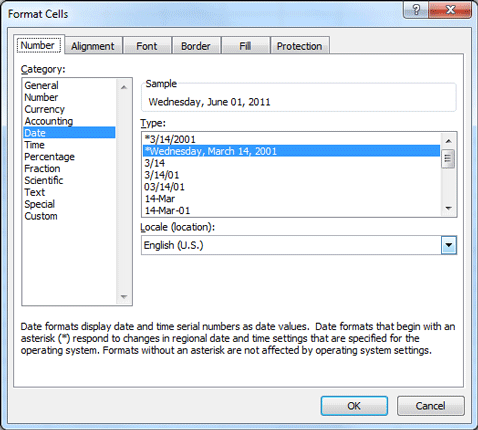This screenshot has width=478, height=430.
Task: Close the Format Cells dialog
Action: tap(450, 10)
